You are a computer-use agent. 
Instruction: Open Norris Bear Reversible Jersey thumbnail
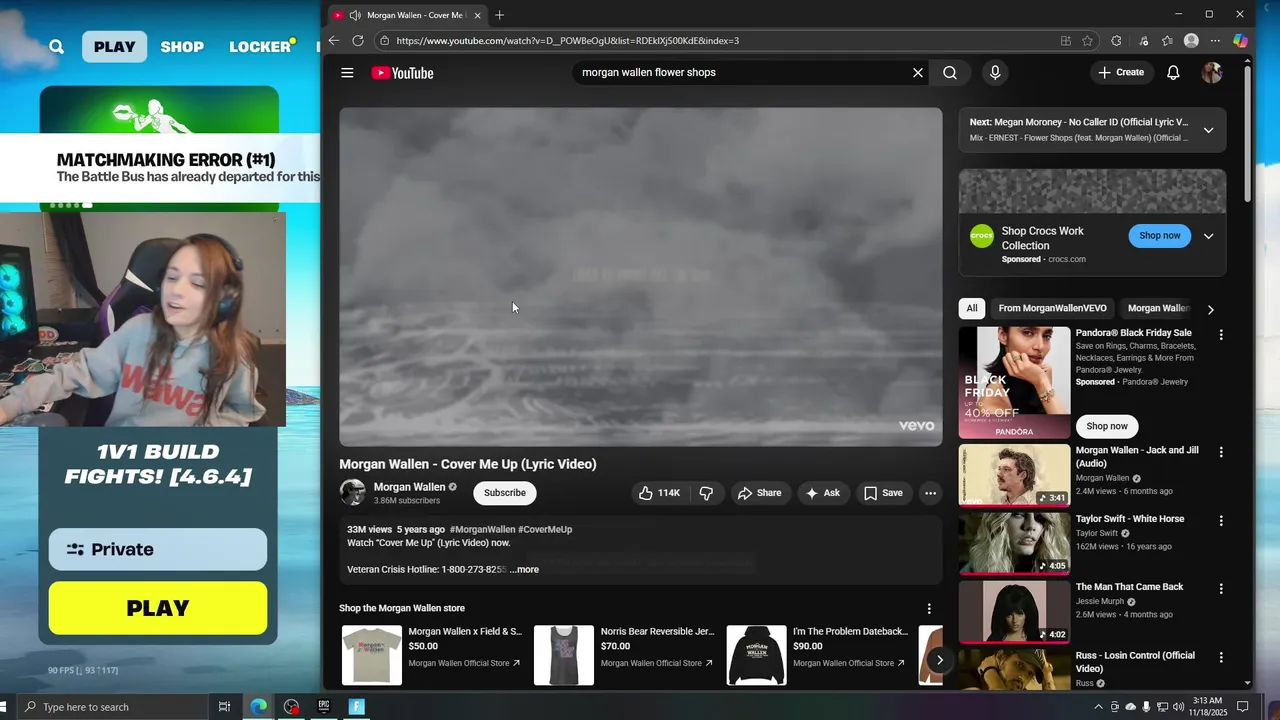564,655
